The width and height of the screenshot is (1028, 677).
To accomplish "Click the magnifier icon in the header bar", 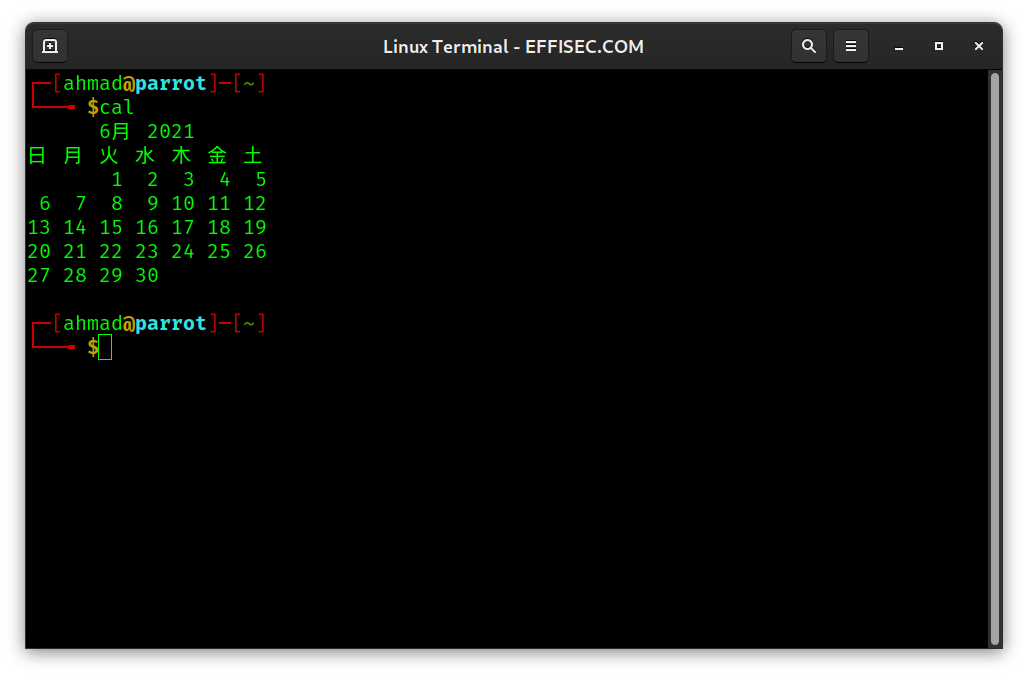I will (x=809, y=46).
